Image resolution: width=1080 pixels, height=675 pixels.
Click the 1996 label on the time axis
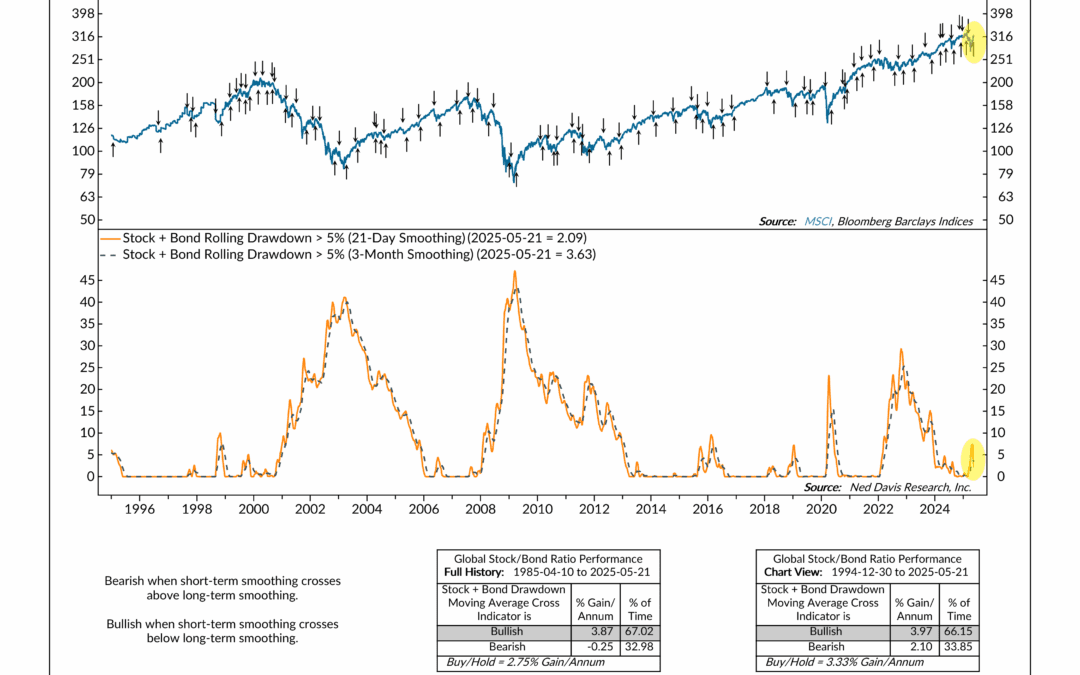pyautogui.click(x=139, y=509)
